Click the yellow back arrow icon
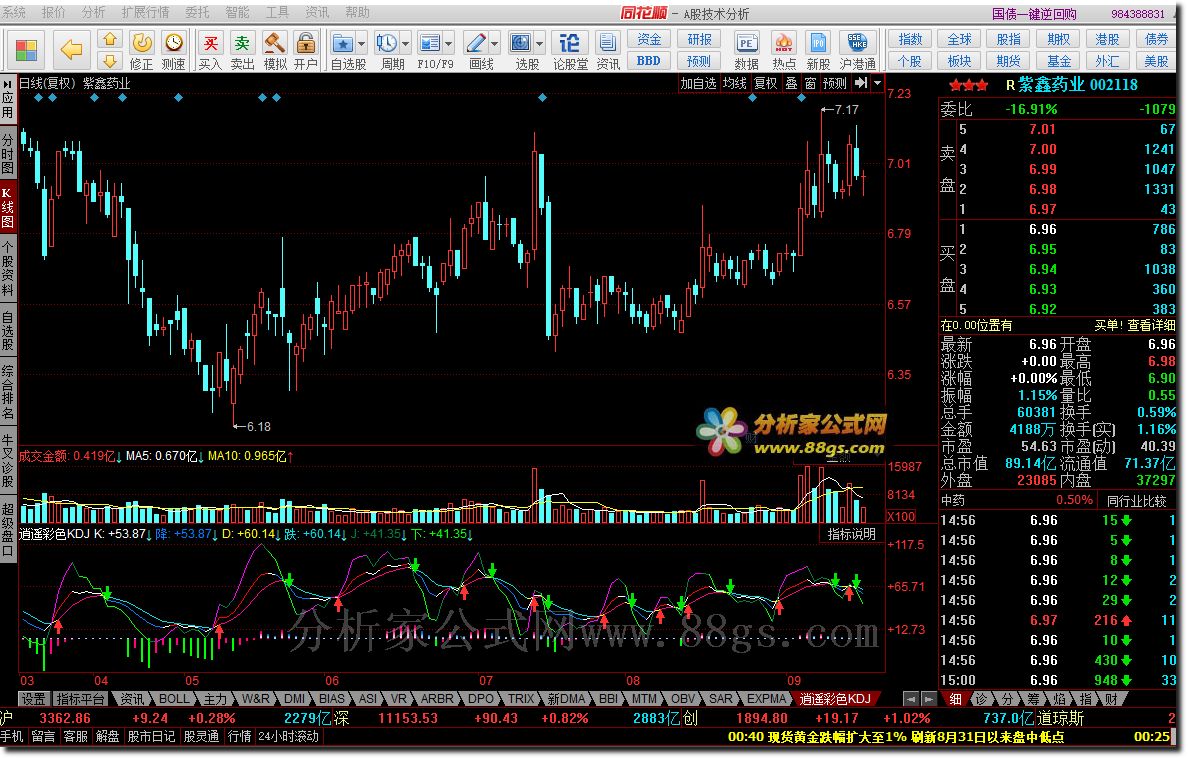1188x758 pixels. click(71, 50)
